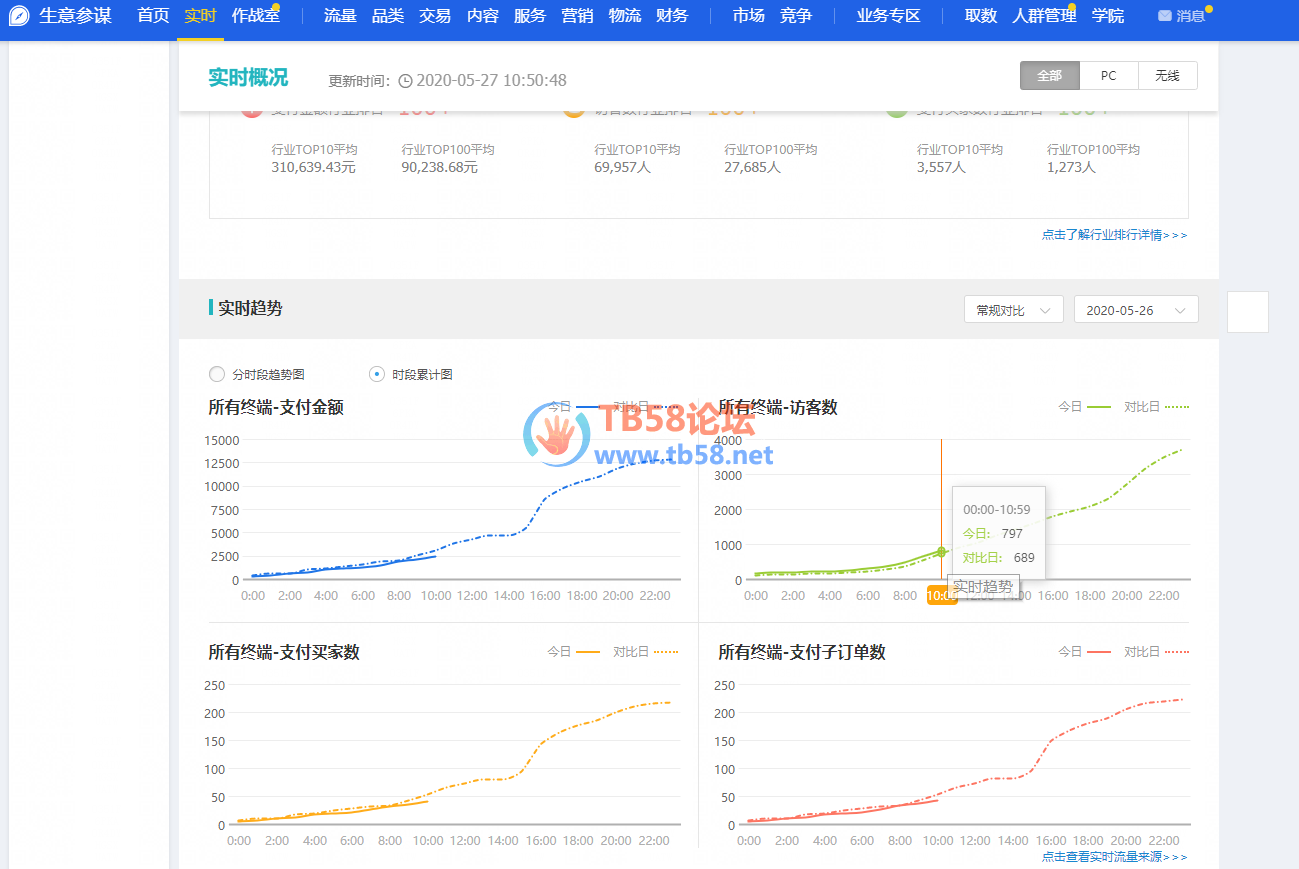Open the 2020-05-26 date dropdown

pos(1135,310)
